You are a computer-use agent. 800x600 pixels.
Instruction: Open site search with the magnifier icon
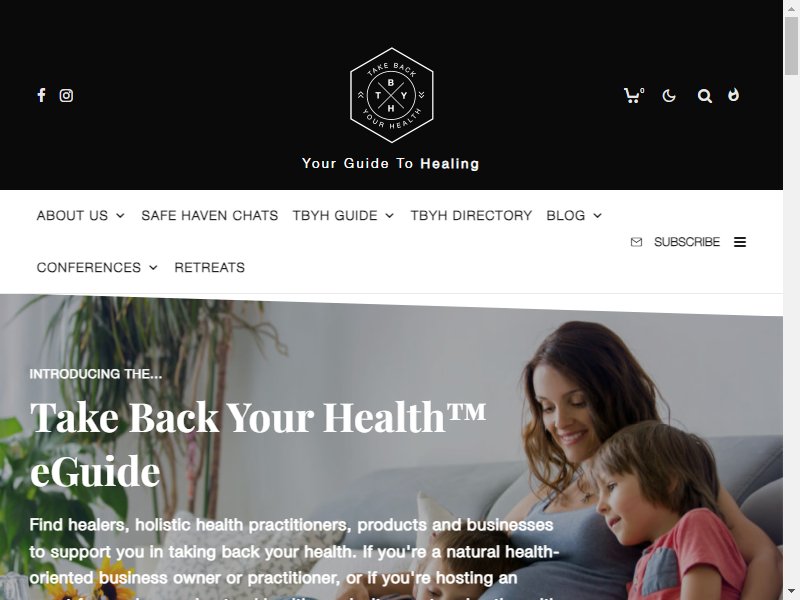(x=705, y=95)
